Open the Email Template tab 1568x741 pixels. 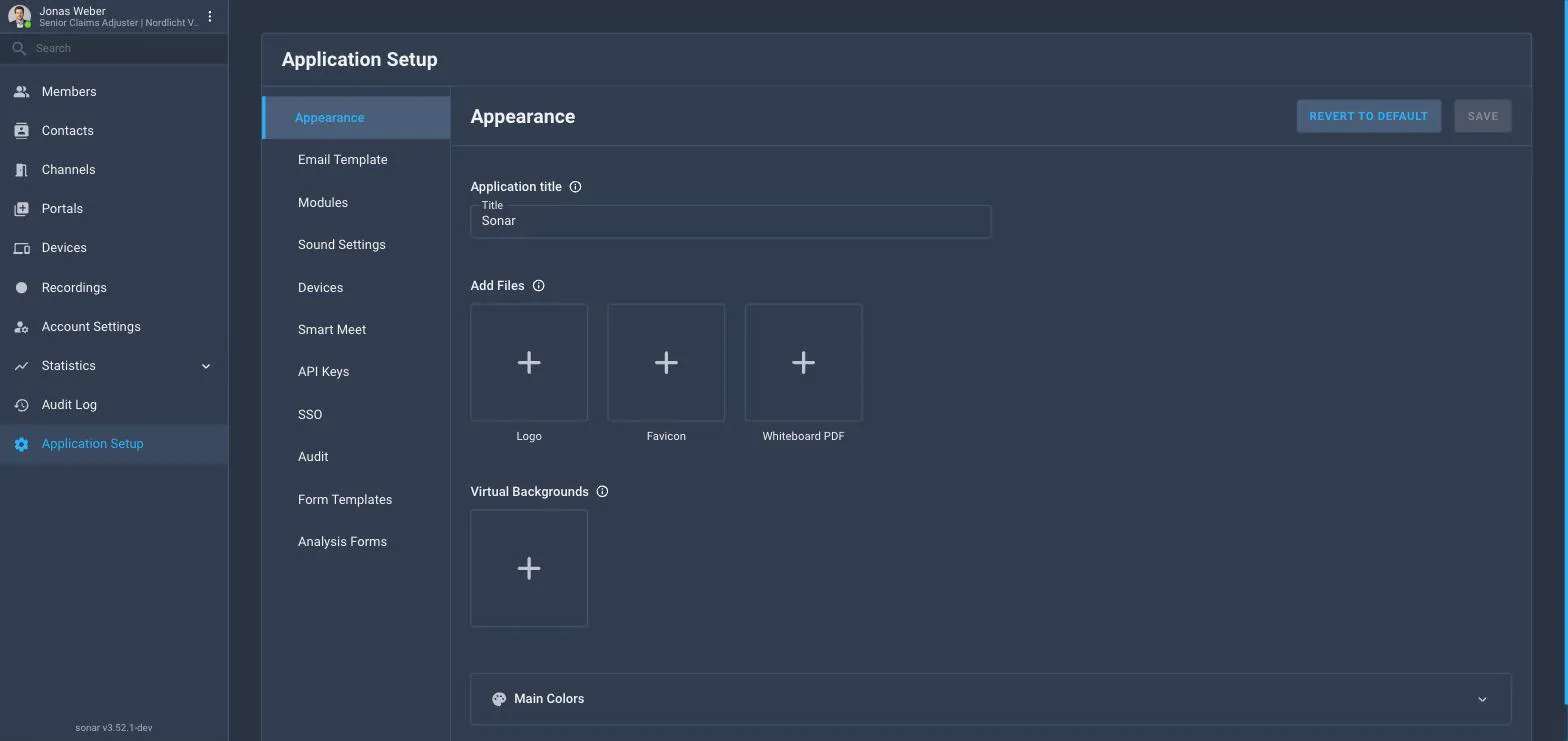coord(356,160)
